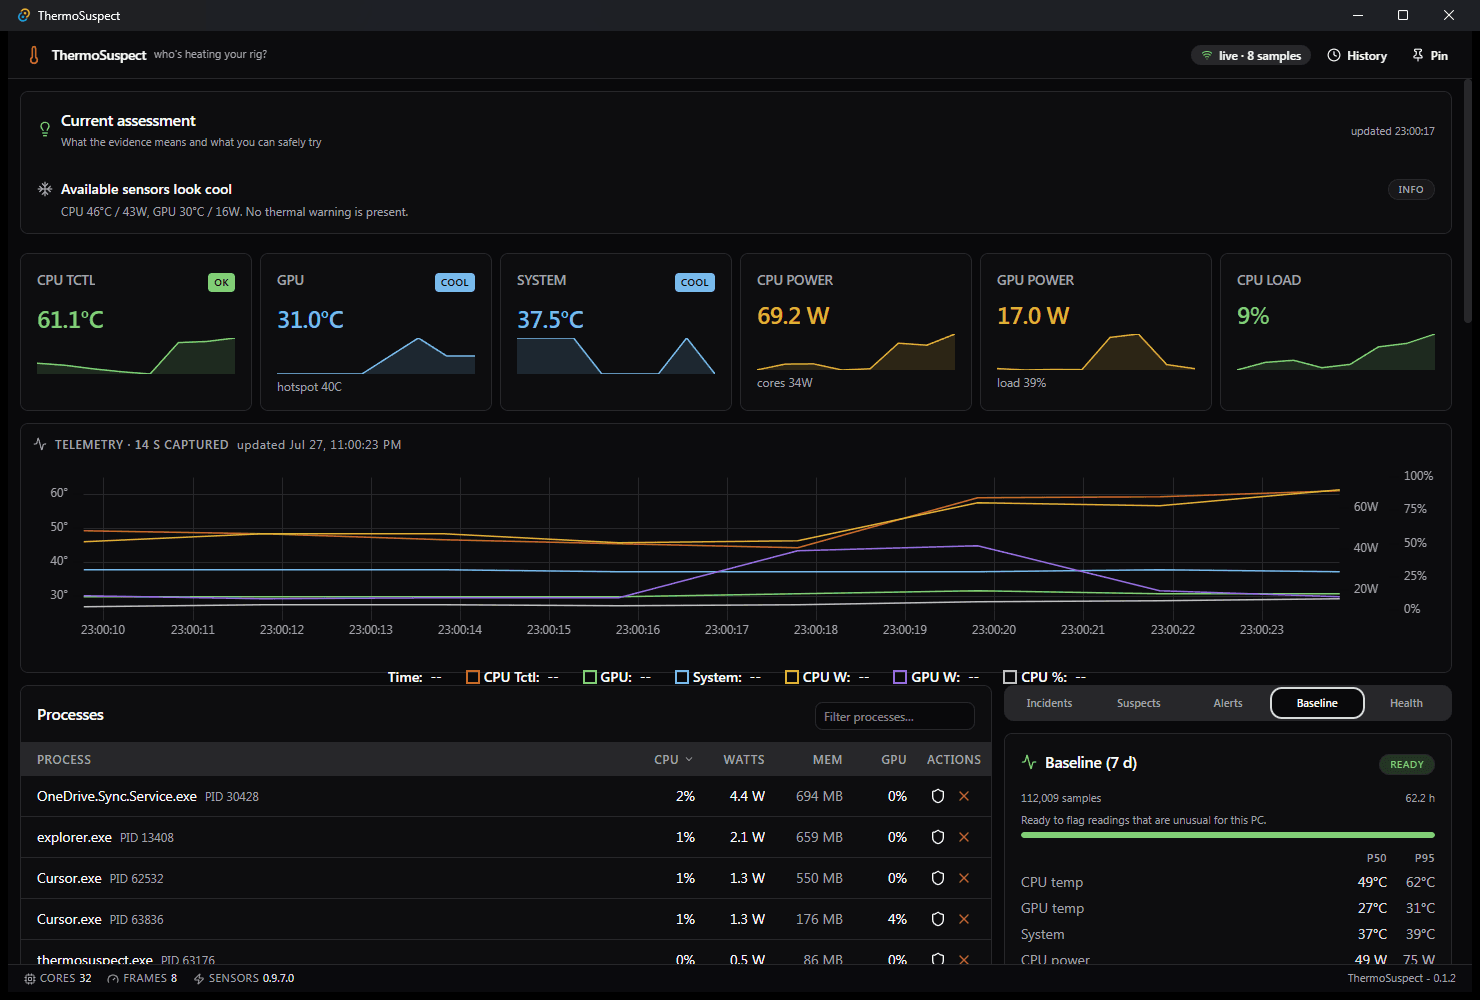Image resolution: width=1480 pixels, height=1000 pixels.
Task: Expand the INFO badge on assessment
Action: click(1411, 190)
